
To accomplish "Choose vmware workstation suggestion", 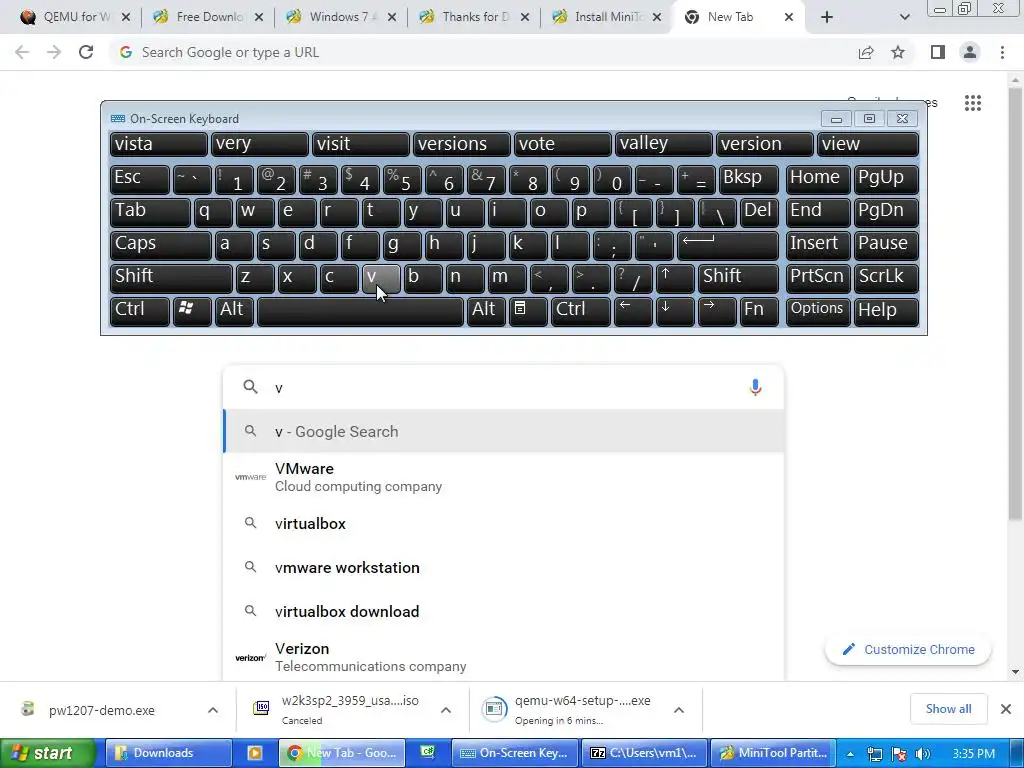I will click(x=504, y=568).
